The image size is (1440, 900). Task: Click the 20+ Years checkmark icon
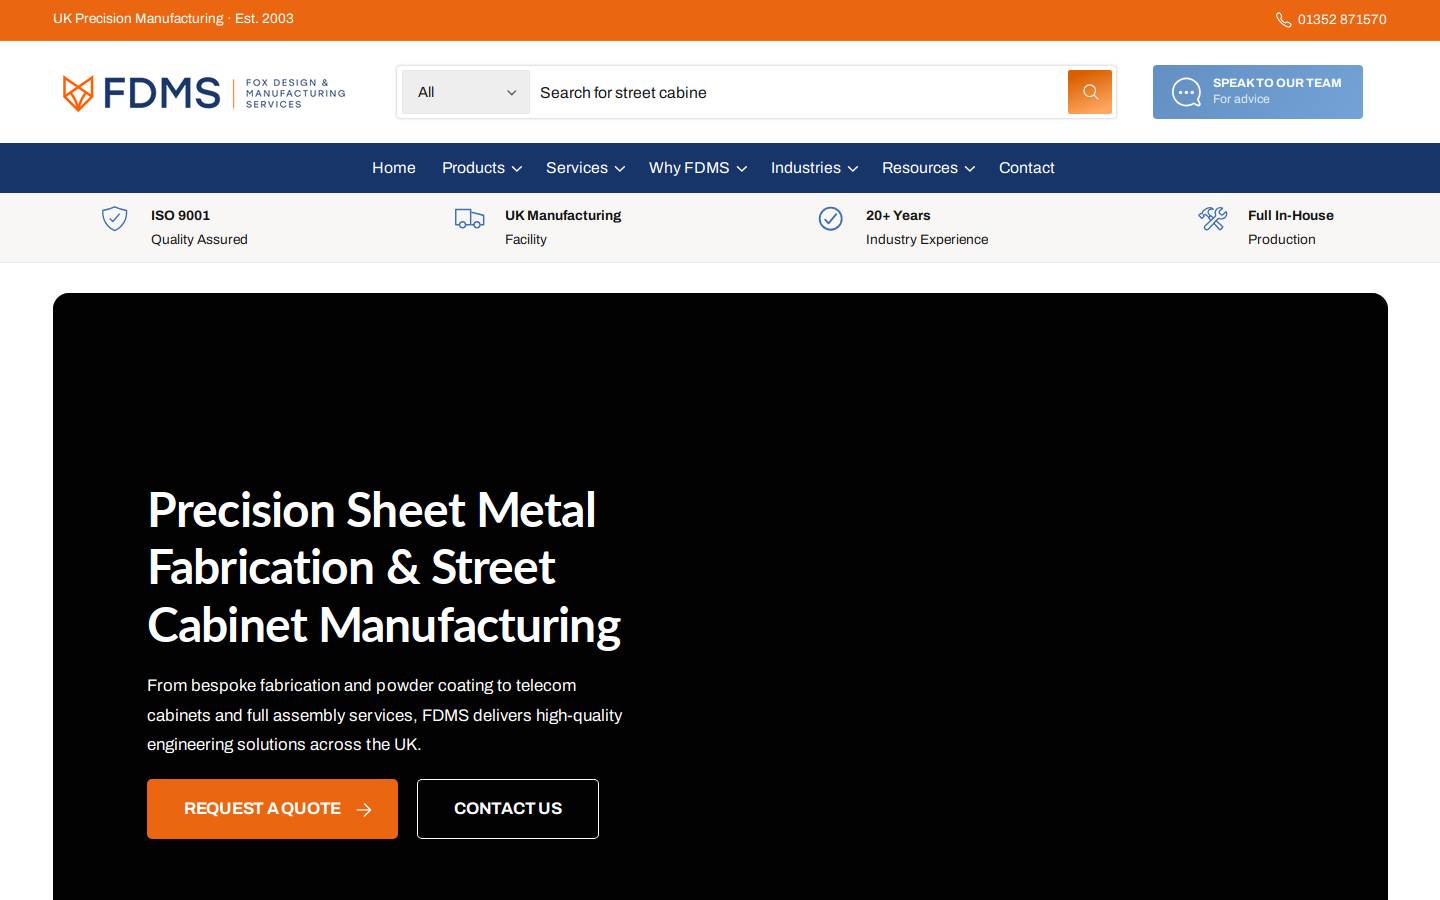[x=830, y=218]
